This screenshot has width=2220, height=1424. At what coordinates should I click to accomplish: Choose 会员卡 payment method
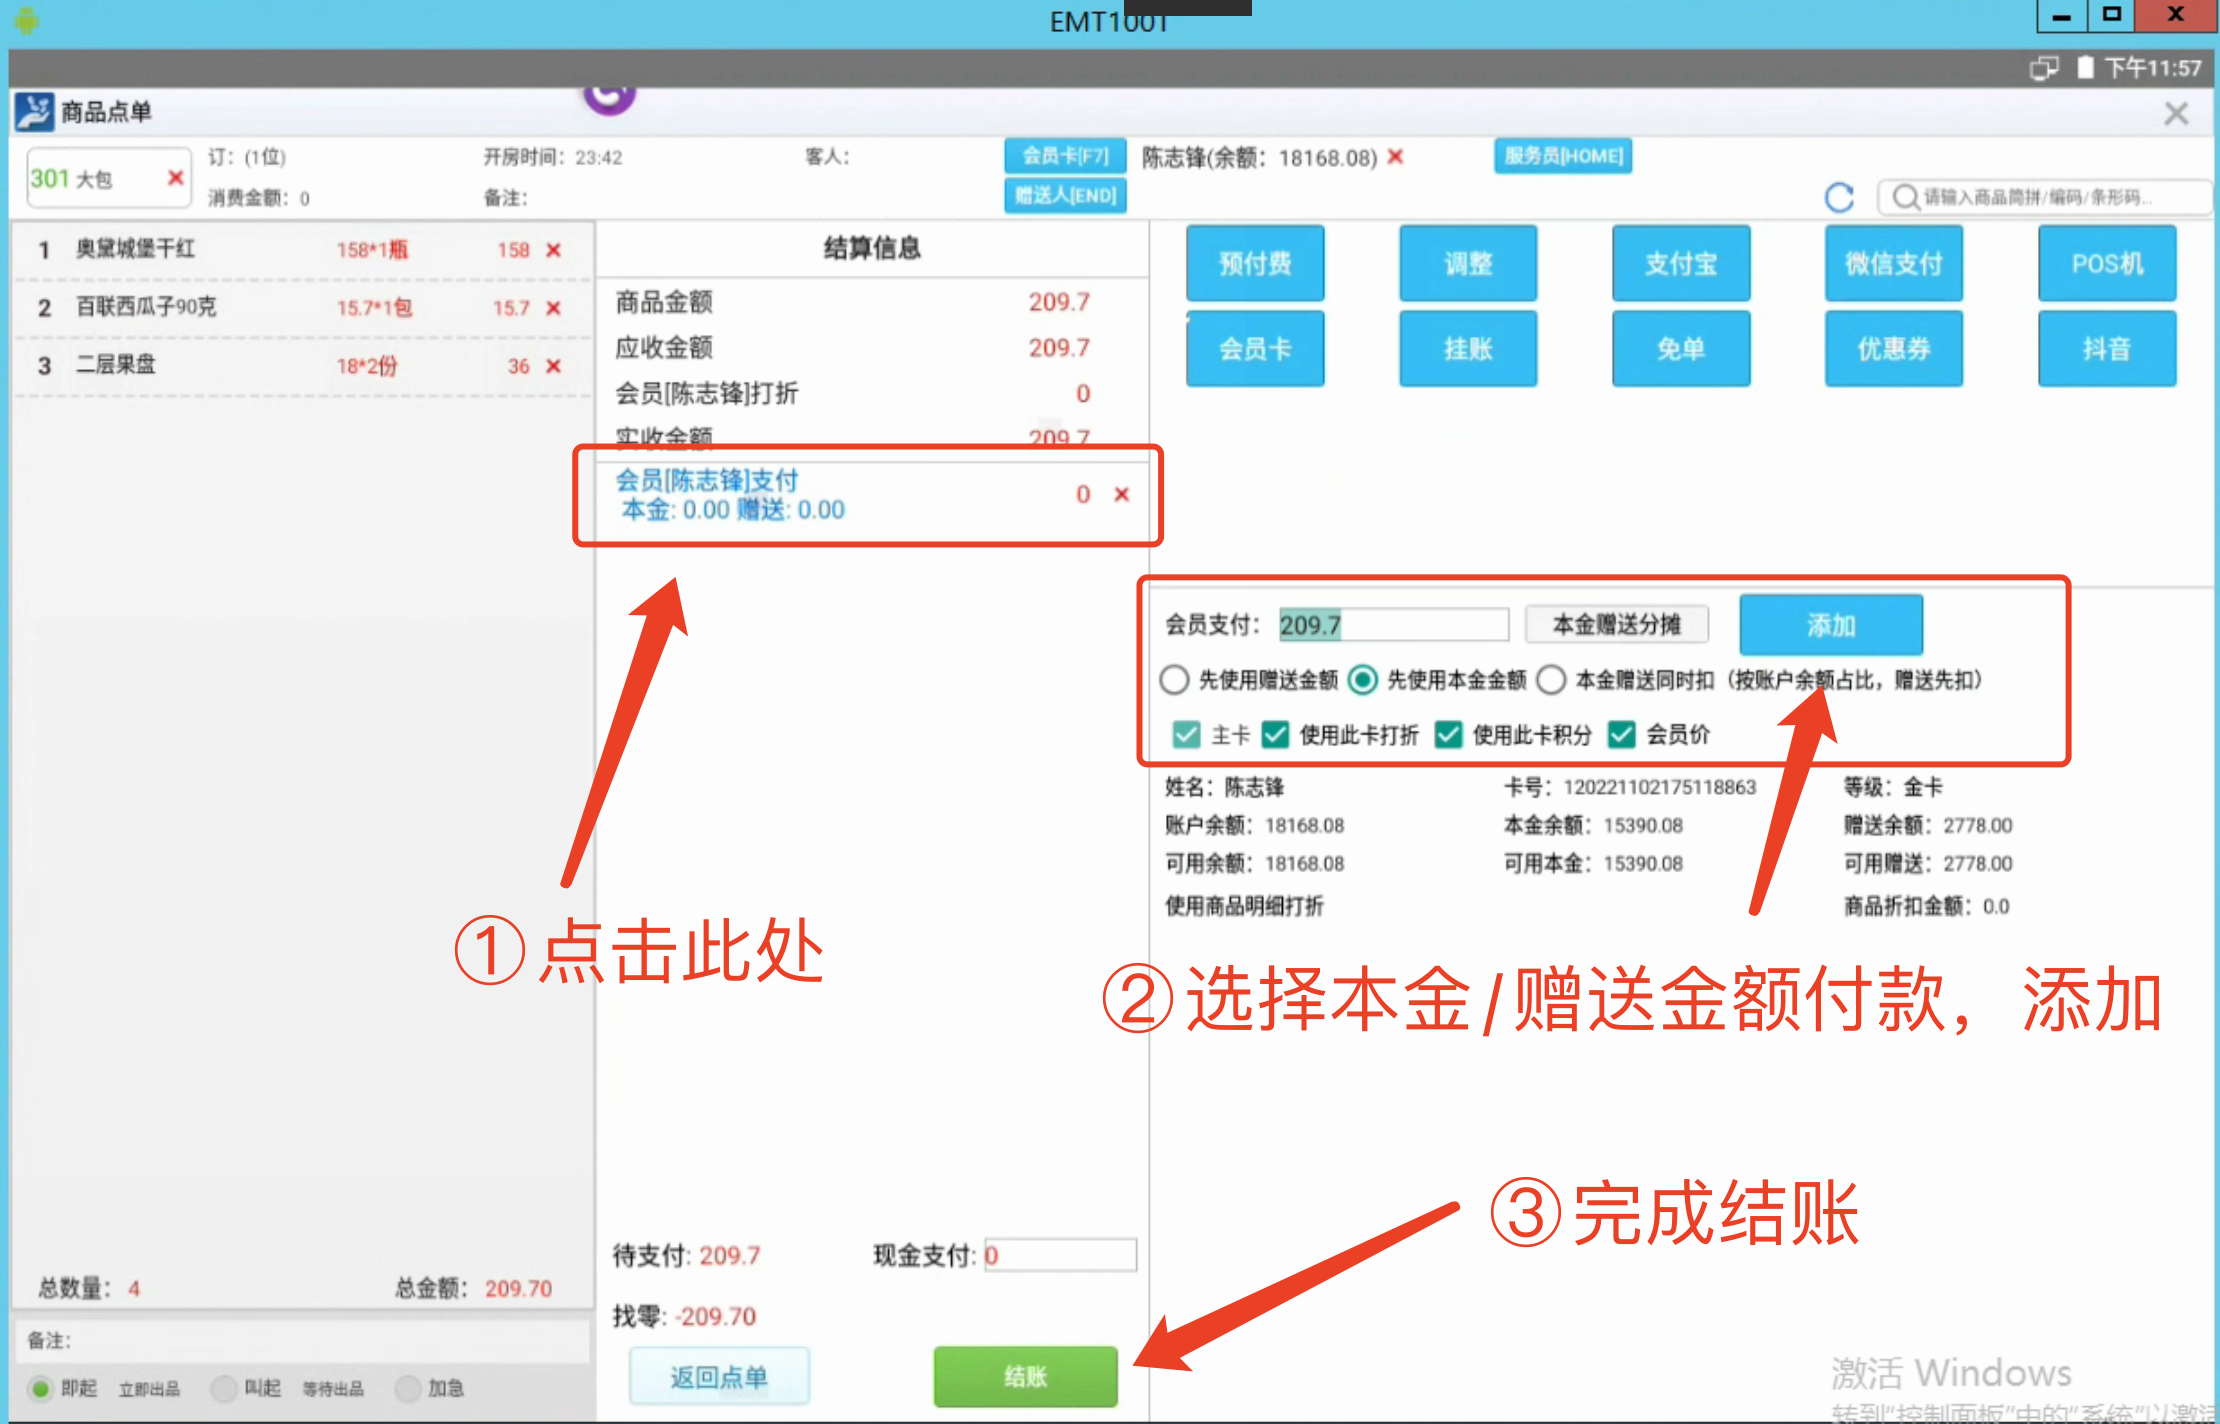point(1255,348)
